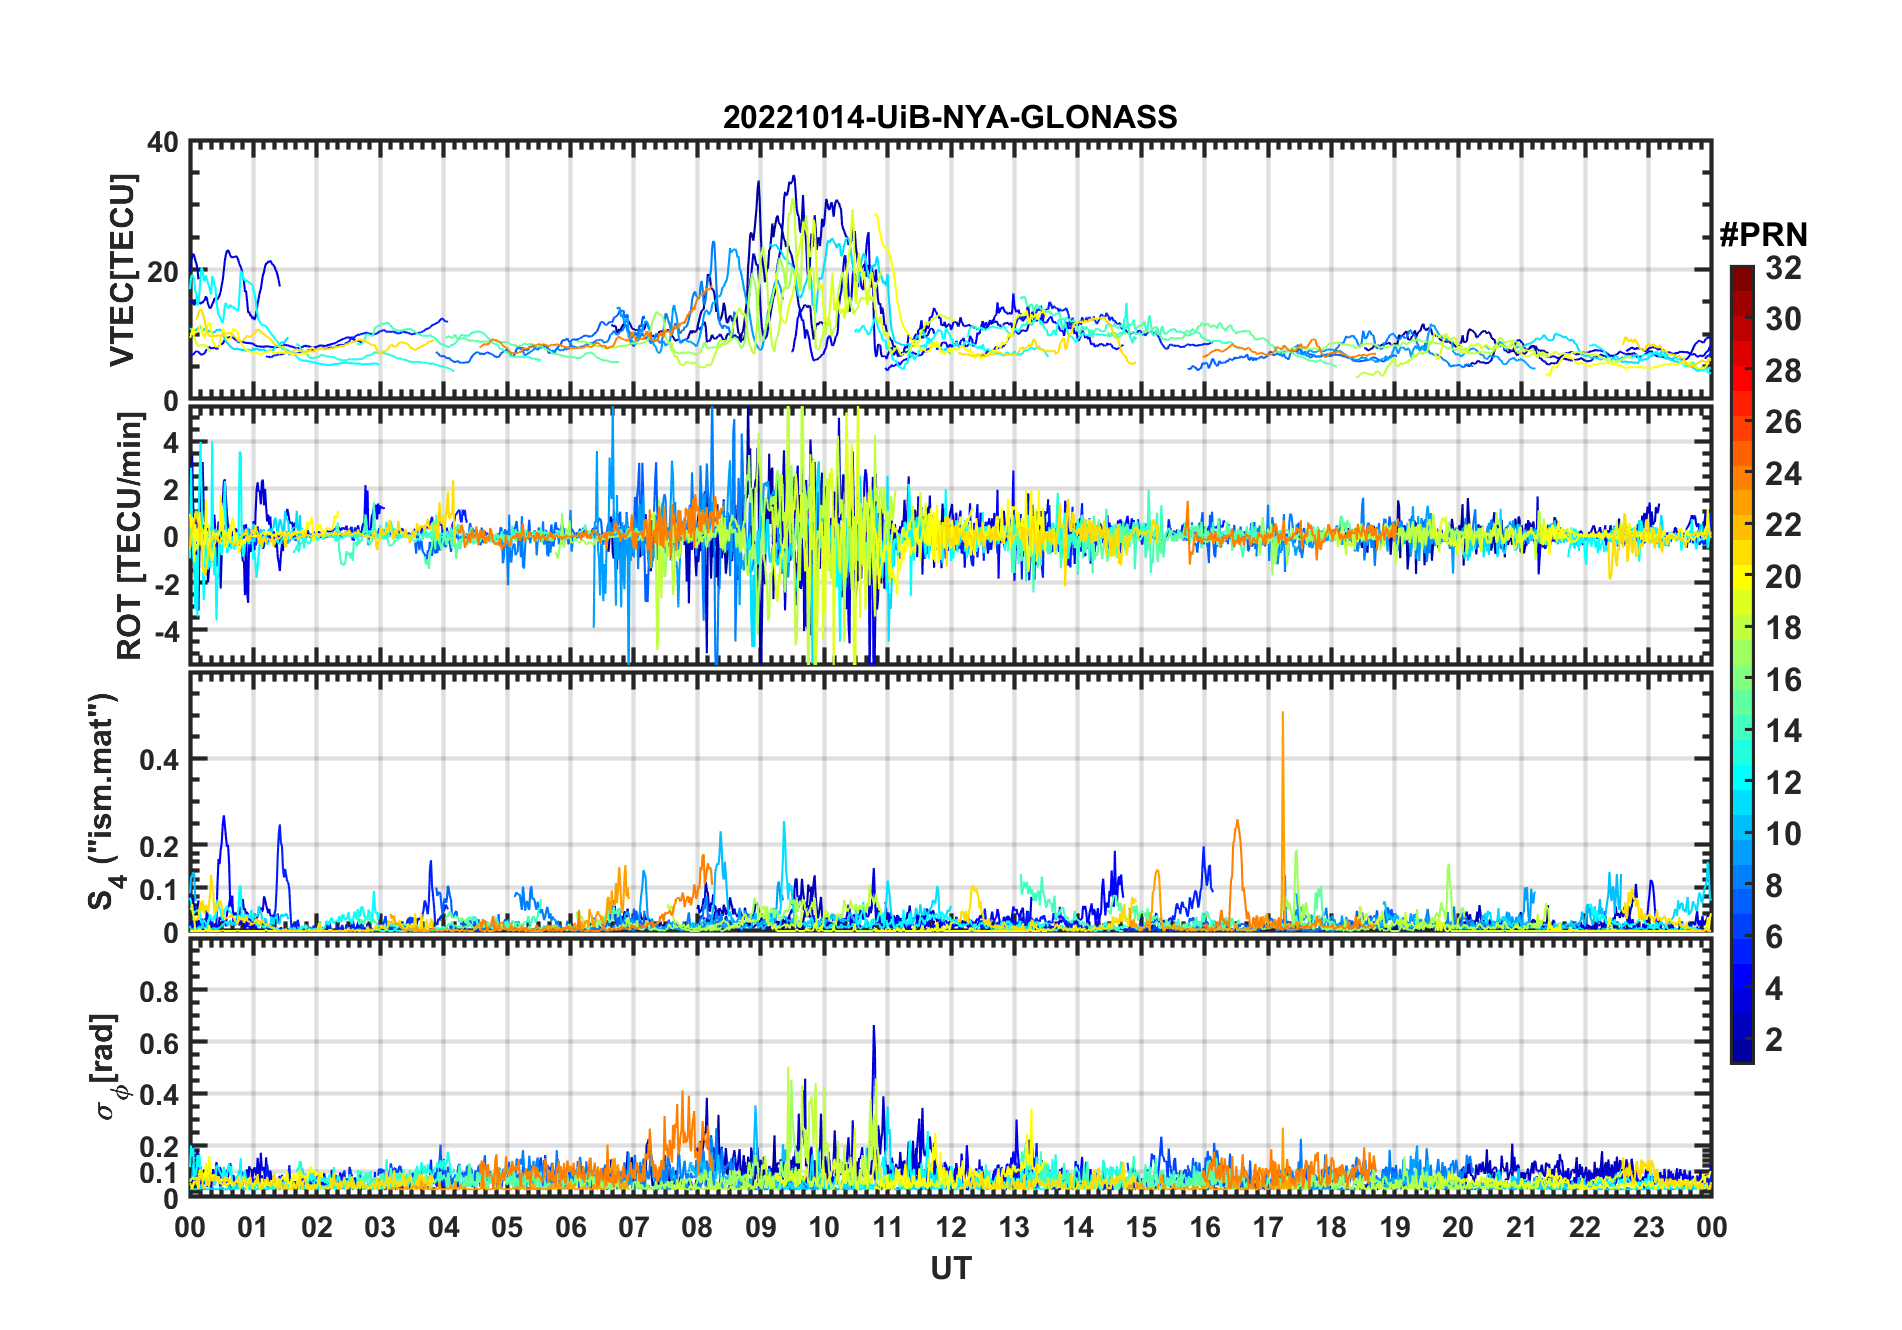Image resolution: width=1902 pixels, height=1330 pixels.
Task: Select colorbar tick label 24
Action: point(1783,474)
